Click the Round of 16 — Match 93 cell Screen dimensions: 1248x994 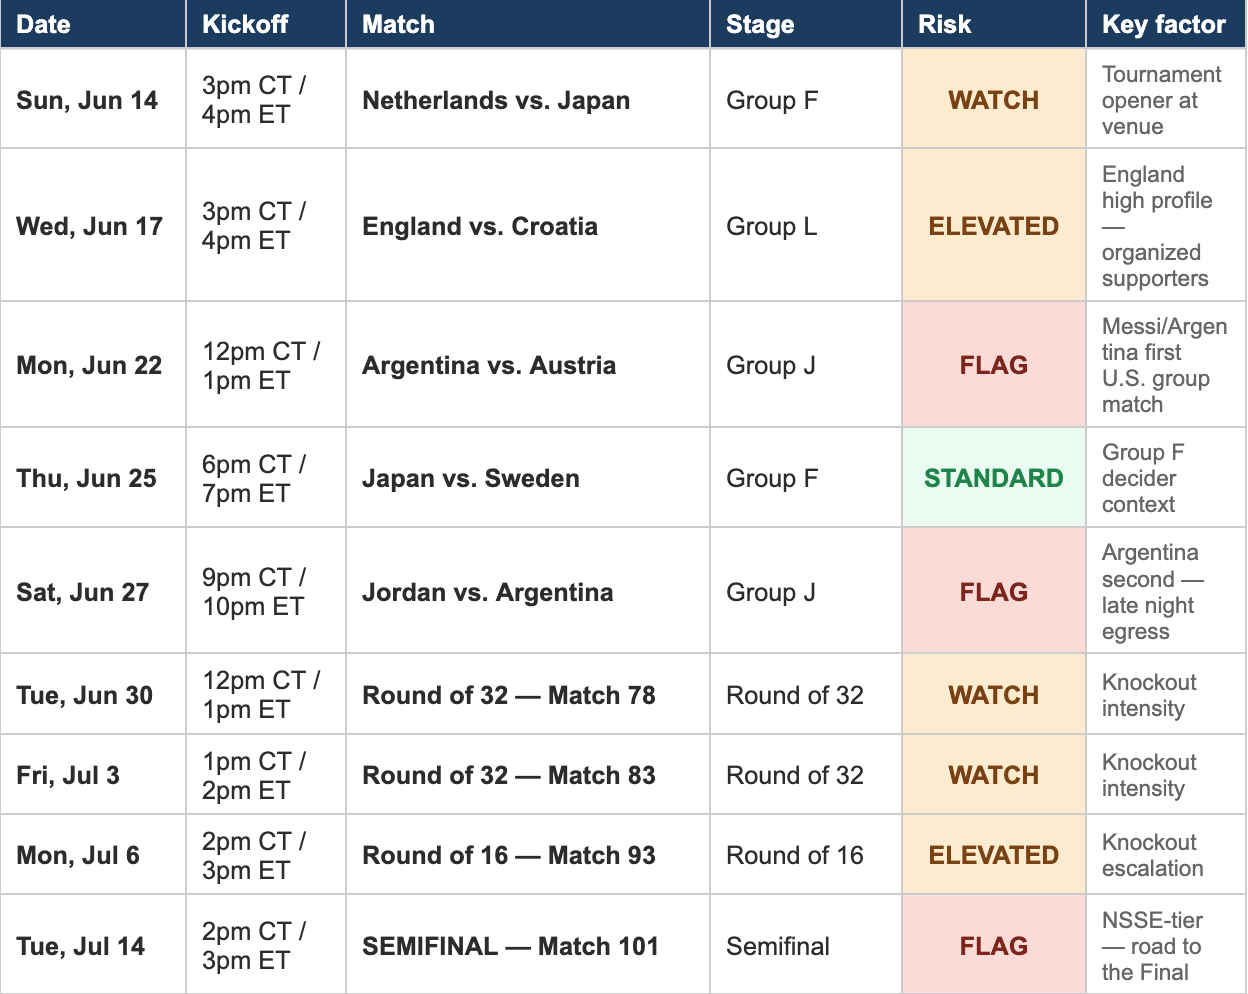coord(528,854)
